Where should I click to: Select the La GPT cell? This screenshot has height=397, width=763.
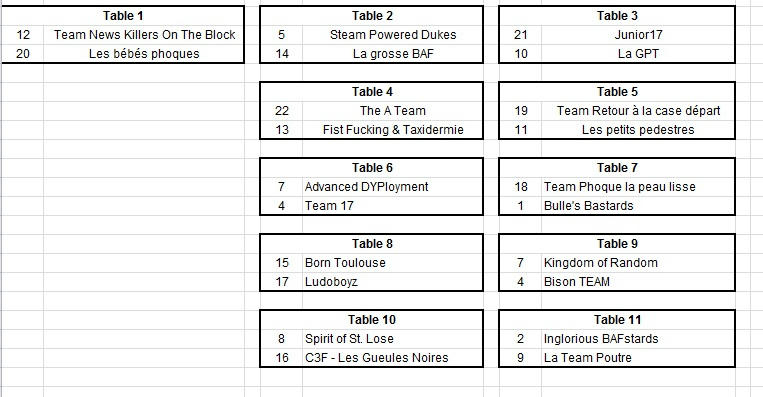tap(638, 54)
